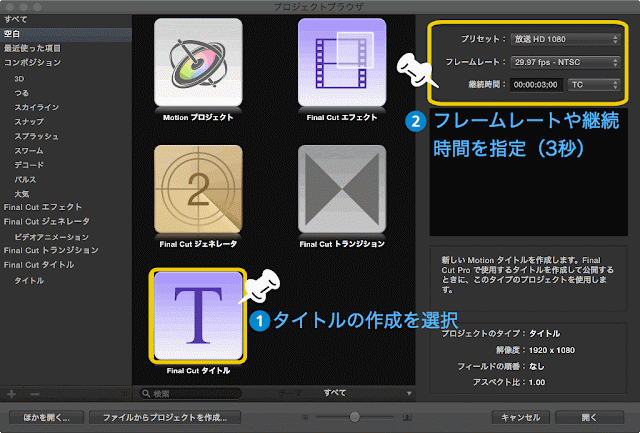
Task: Adjust the thumbnail size slider
Action: tap(355, 417)
